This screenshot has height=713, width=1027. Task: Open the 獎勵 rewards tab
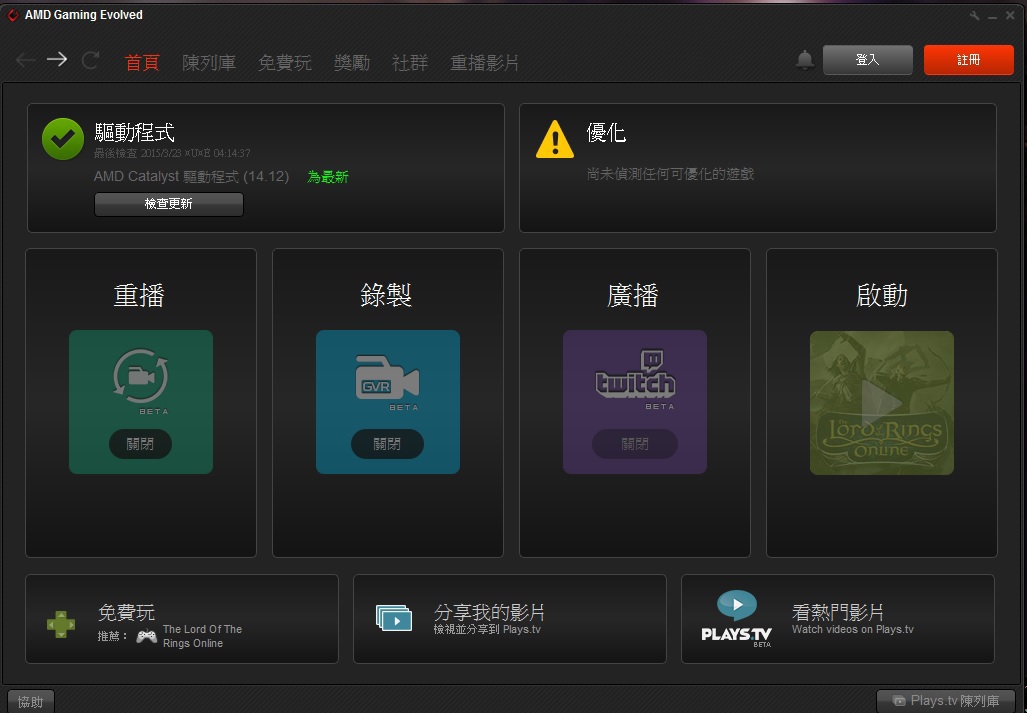click(x=352, y=62)
